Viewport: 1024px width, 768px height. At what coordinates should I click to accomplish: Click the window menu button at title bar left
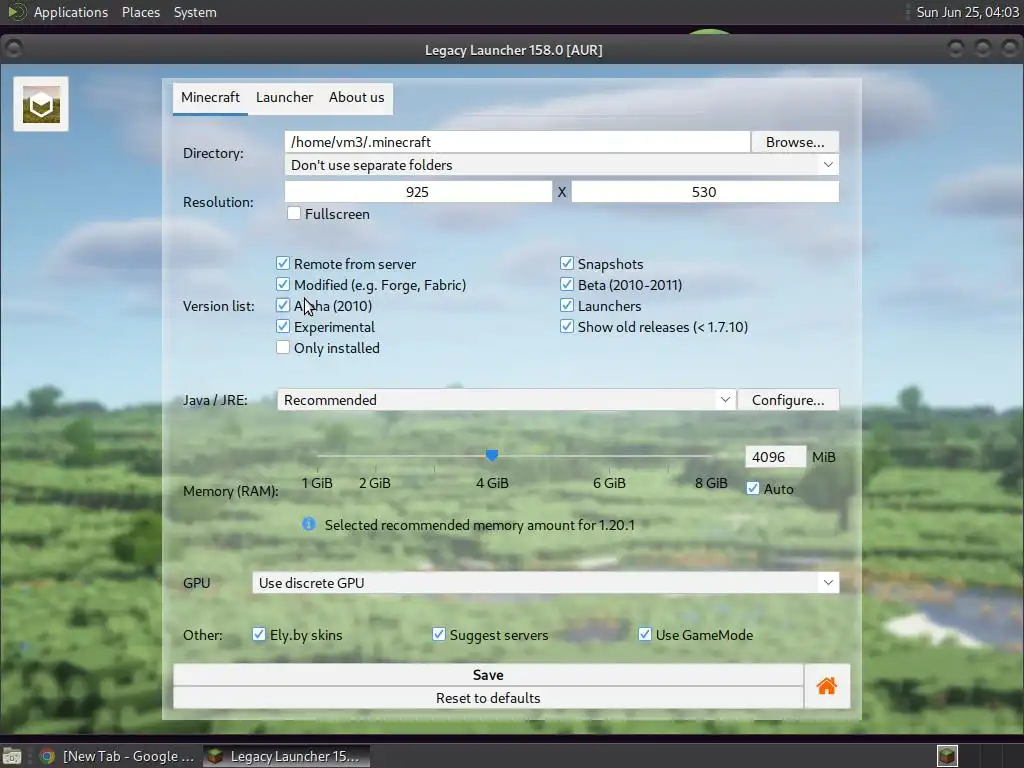[x=13, y=48]
